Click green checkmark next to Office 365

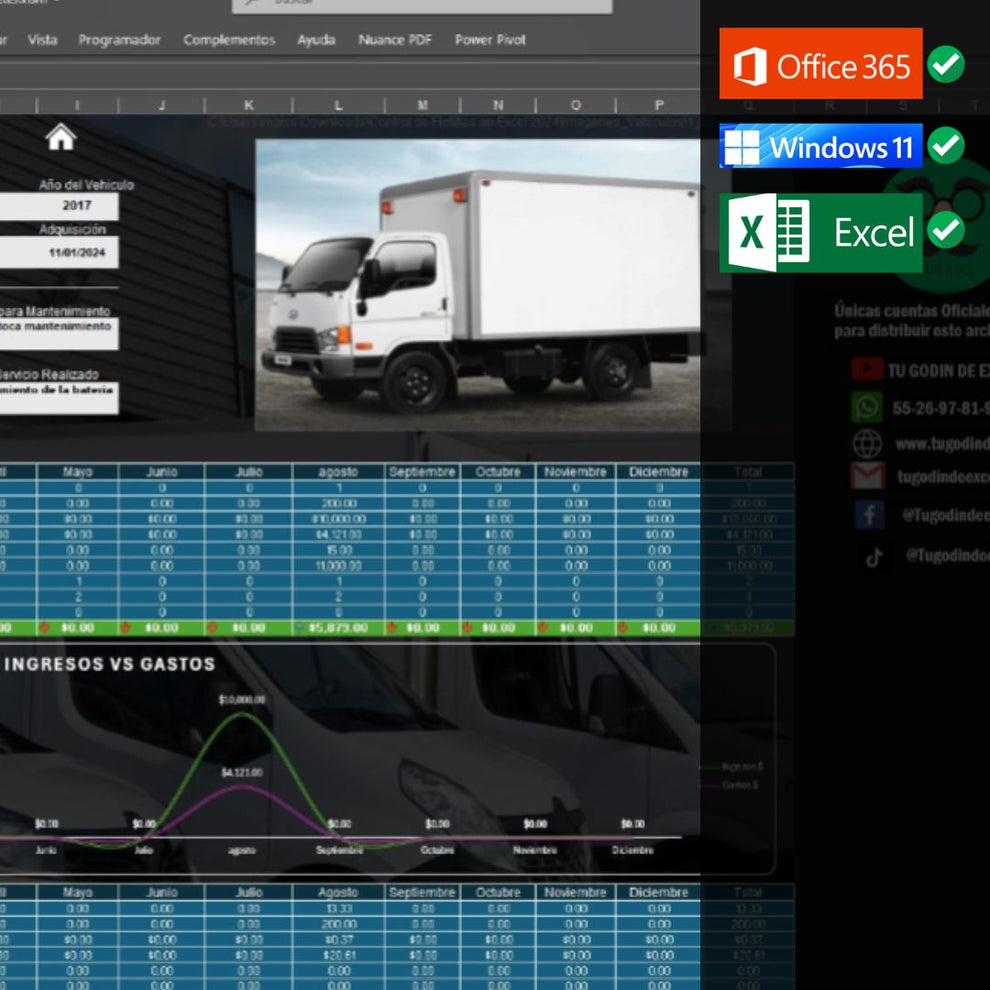coord(945,65)
